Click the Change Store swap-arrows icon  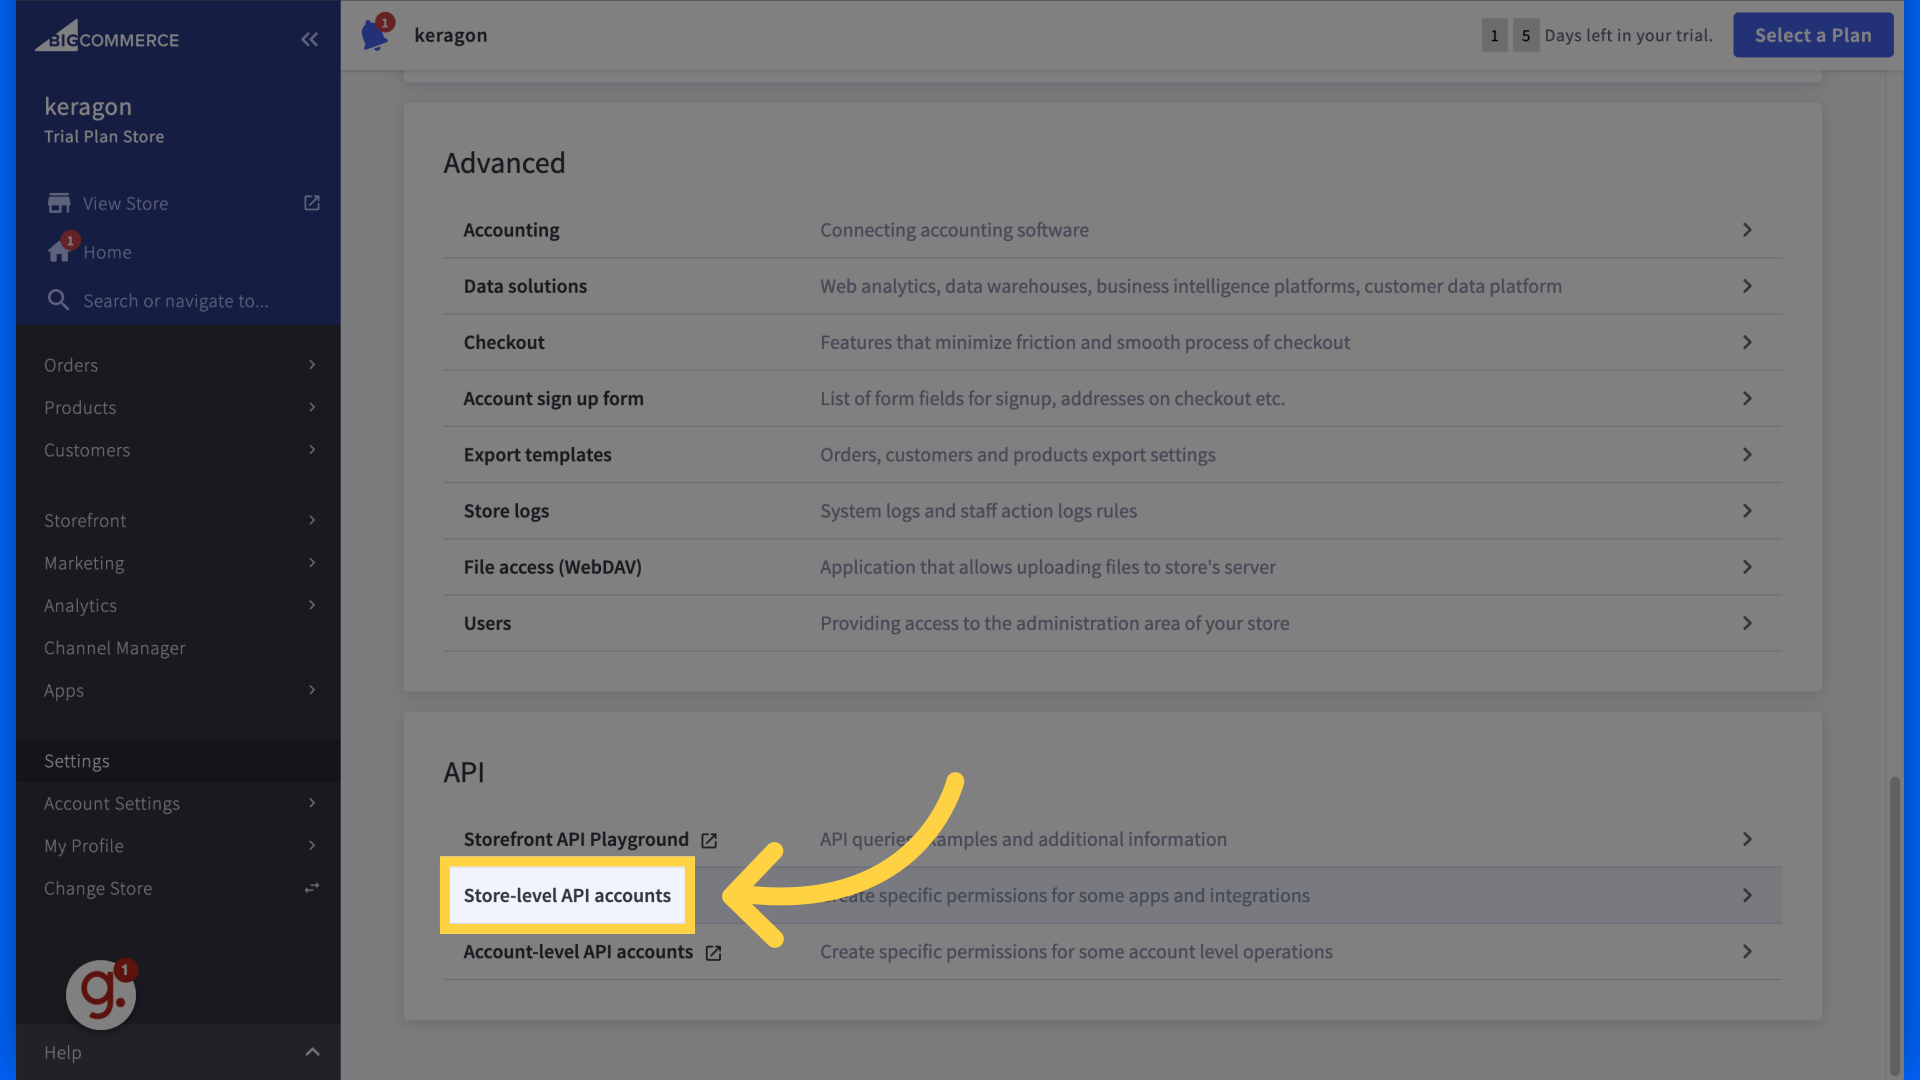tap(311, 887)
